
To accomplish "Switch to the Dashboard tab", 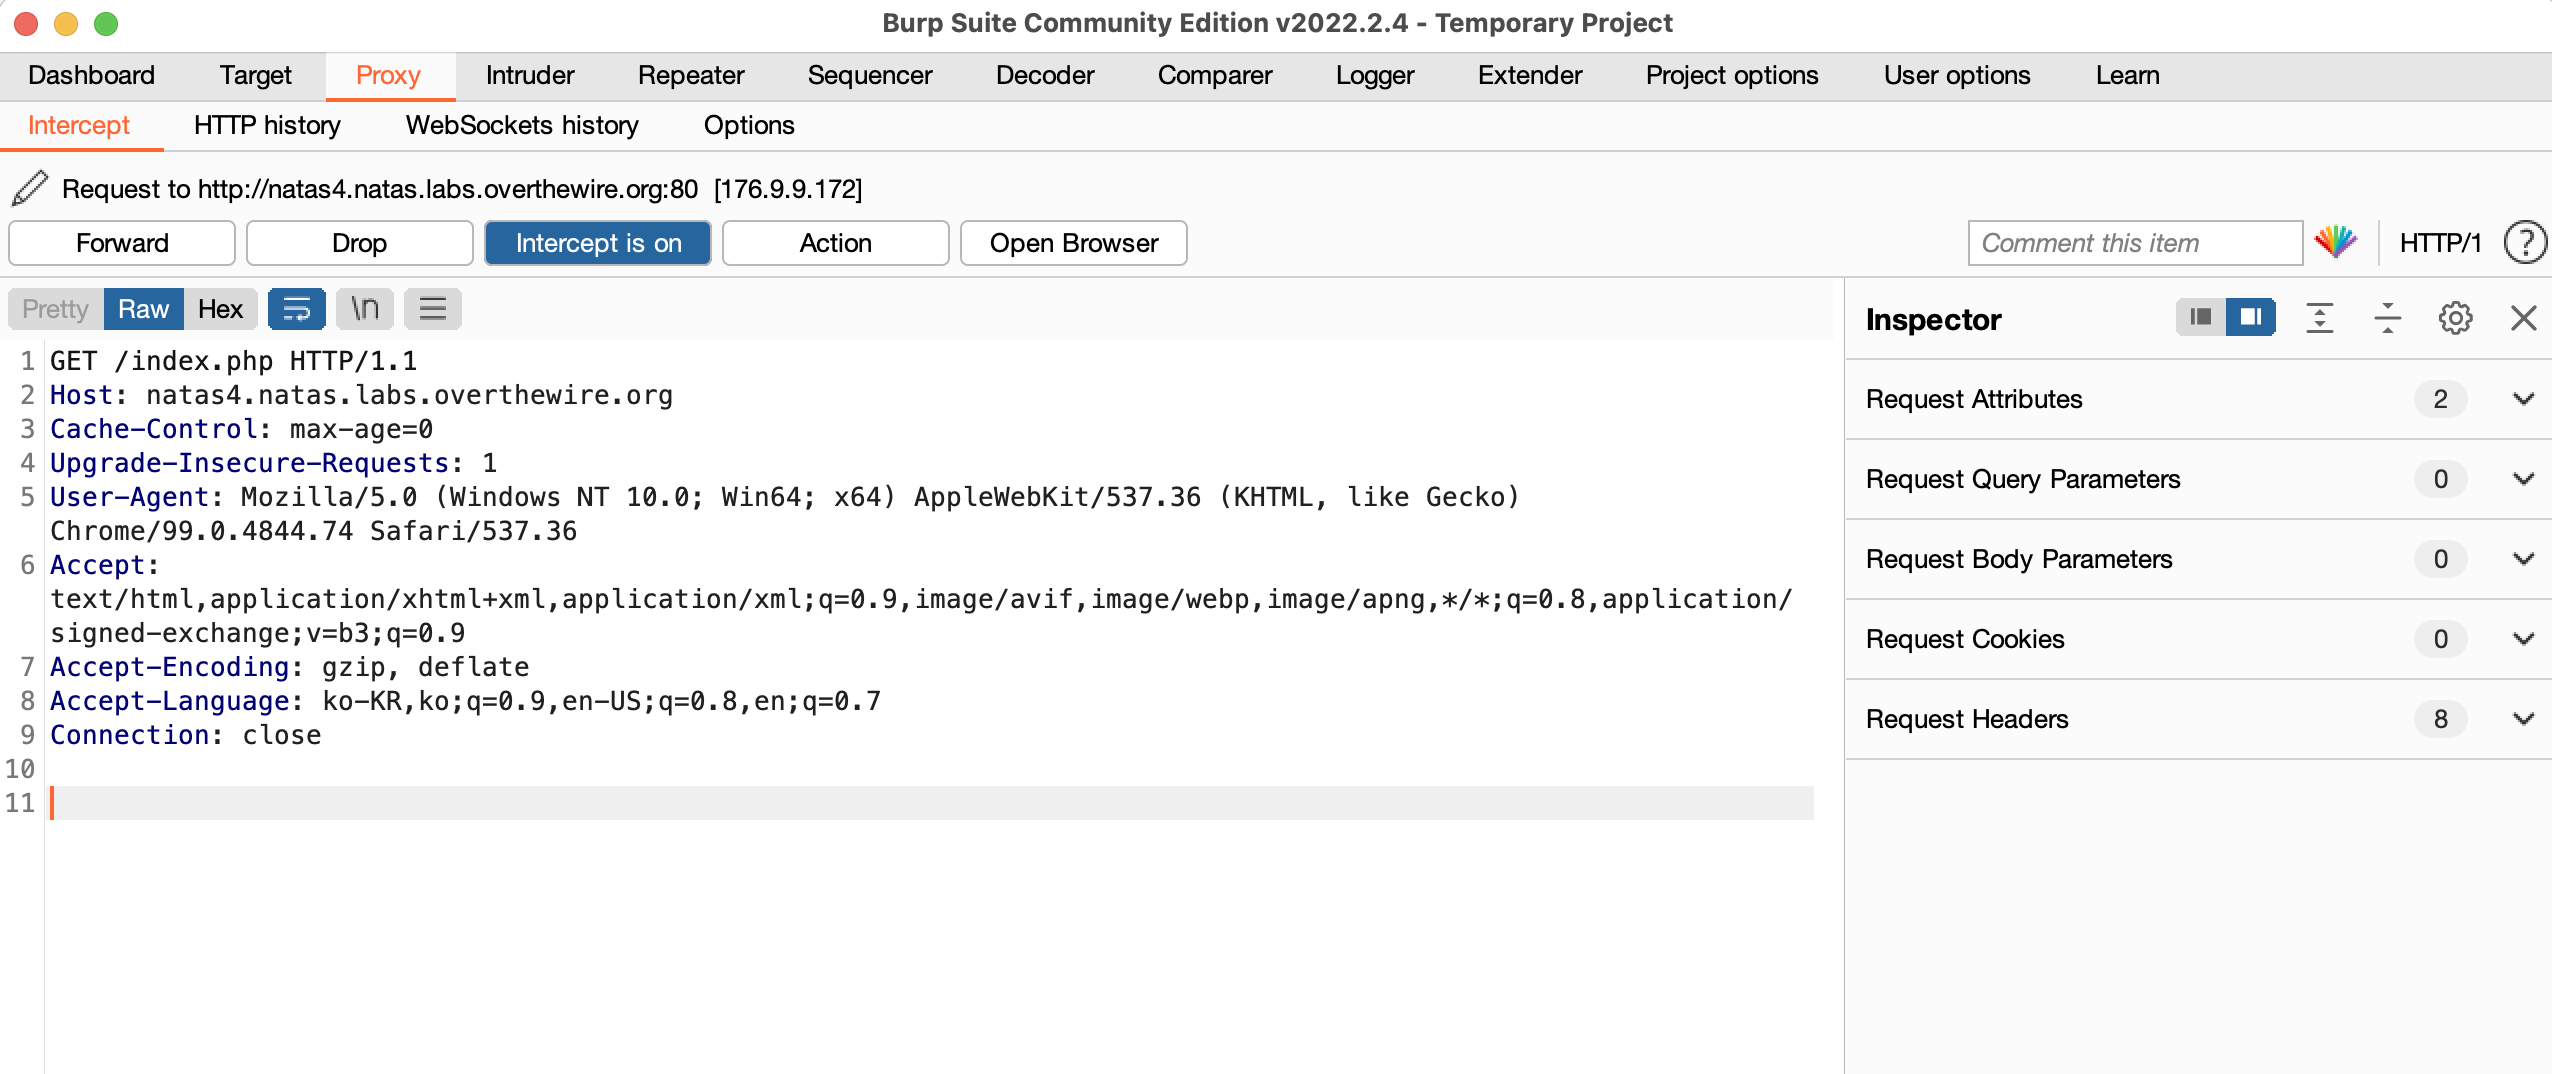I will 91,76.
